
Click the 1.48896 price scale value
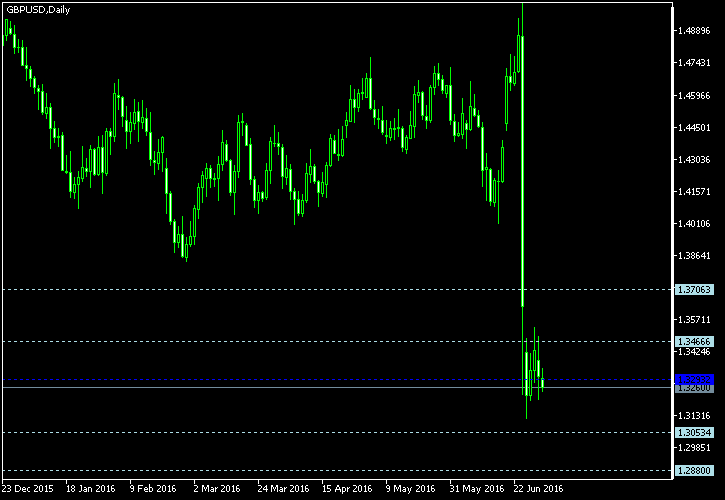tap(694, 31)
